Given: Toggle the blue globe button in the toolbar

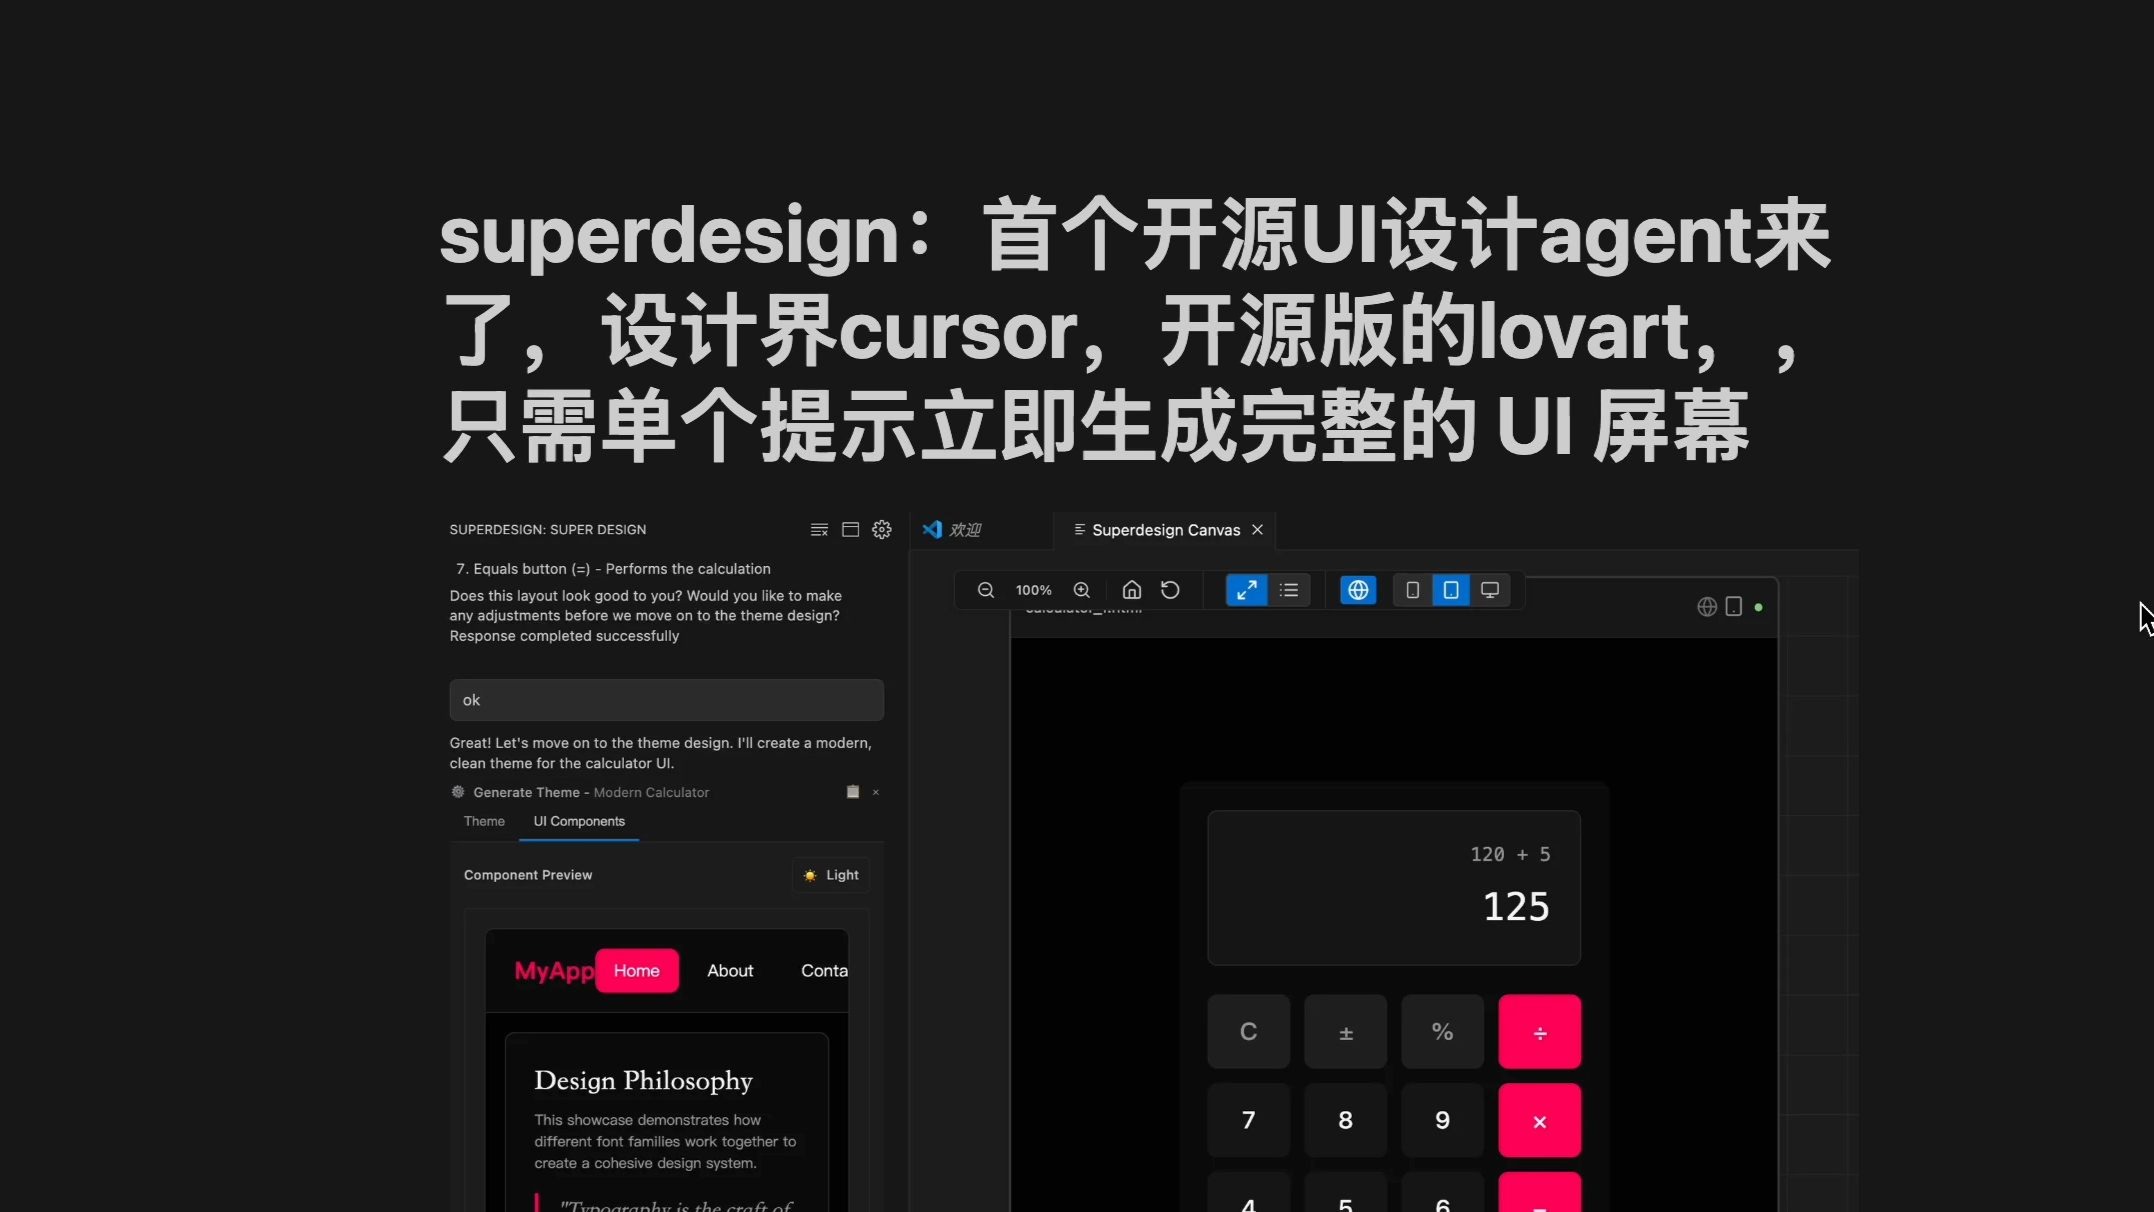Looking at the screenshot, I should (x=1358, y=590).
